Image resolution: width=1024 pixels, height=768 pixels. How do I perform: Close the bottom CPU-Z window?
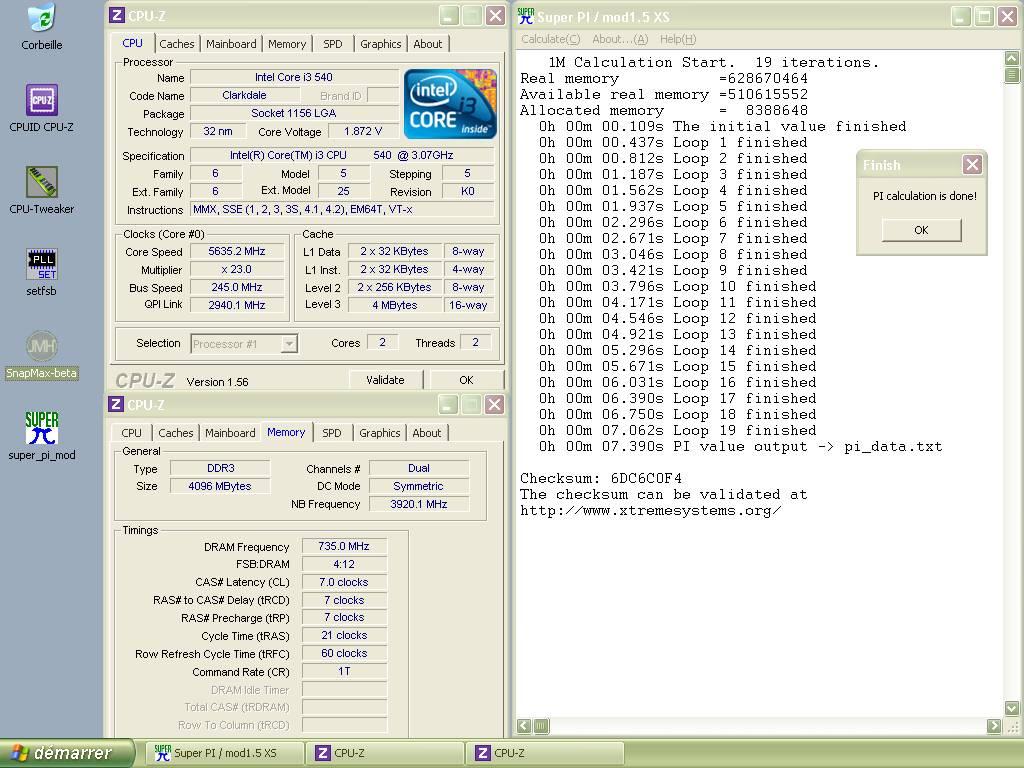pos(494,405)
